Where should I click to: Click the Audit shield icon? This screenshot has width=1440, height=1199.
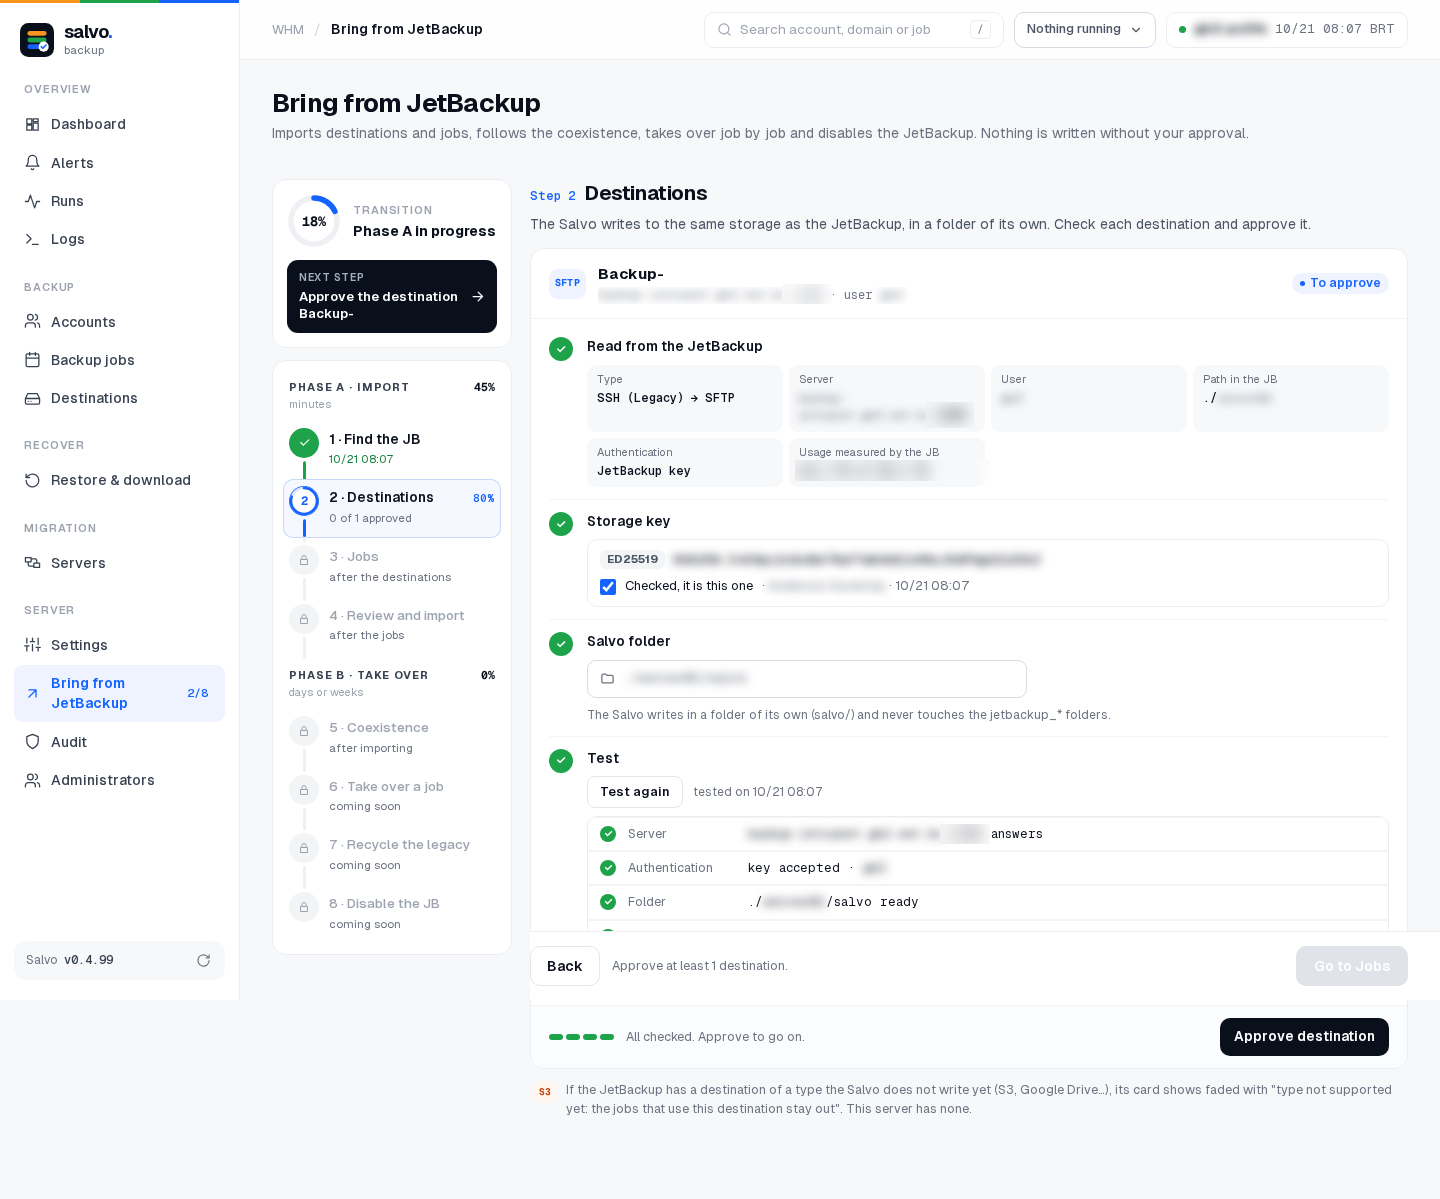tap(32, 742)
